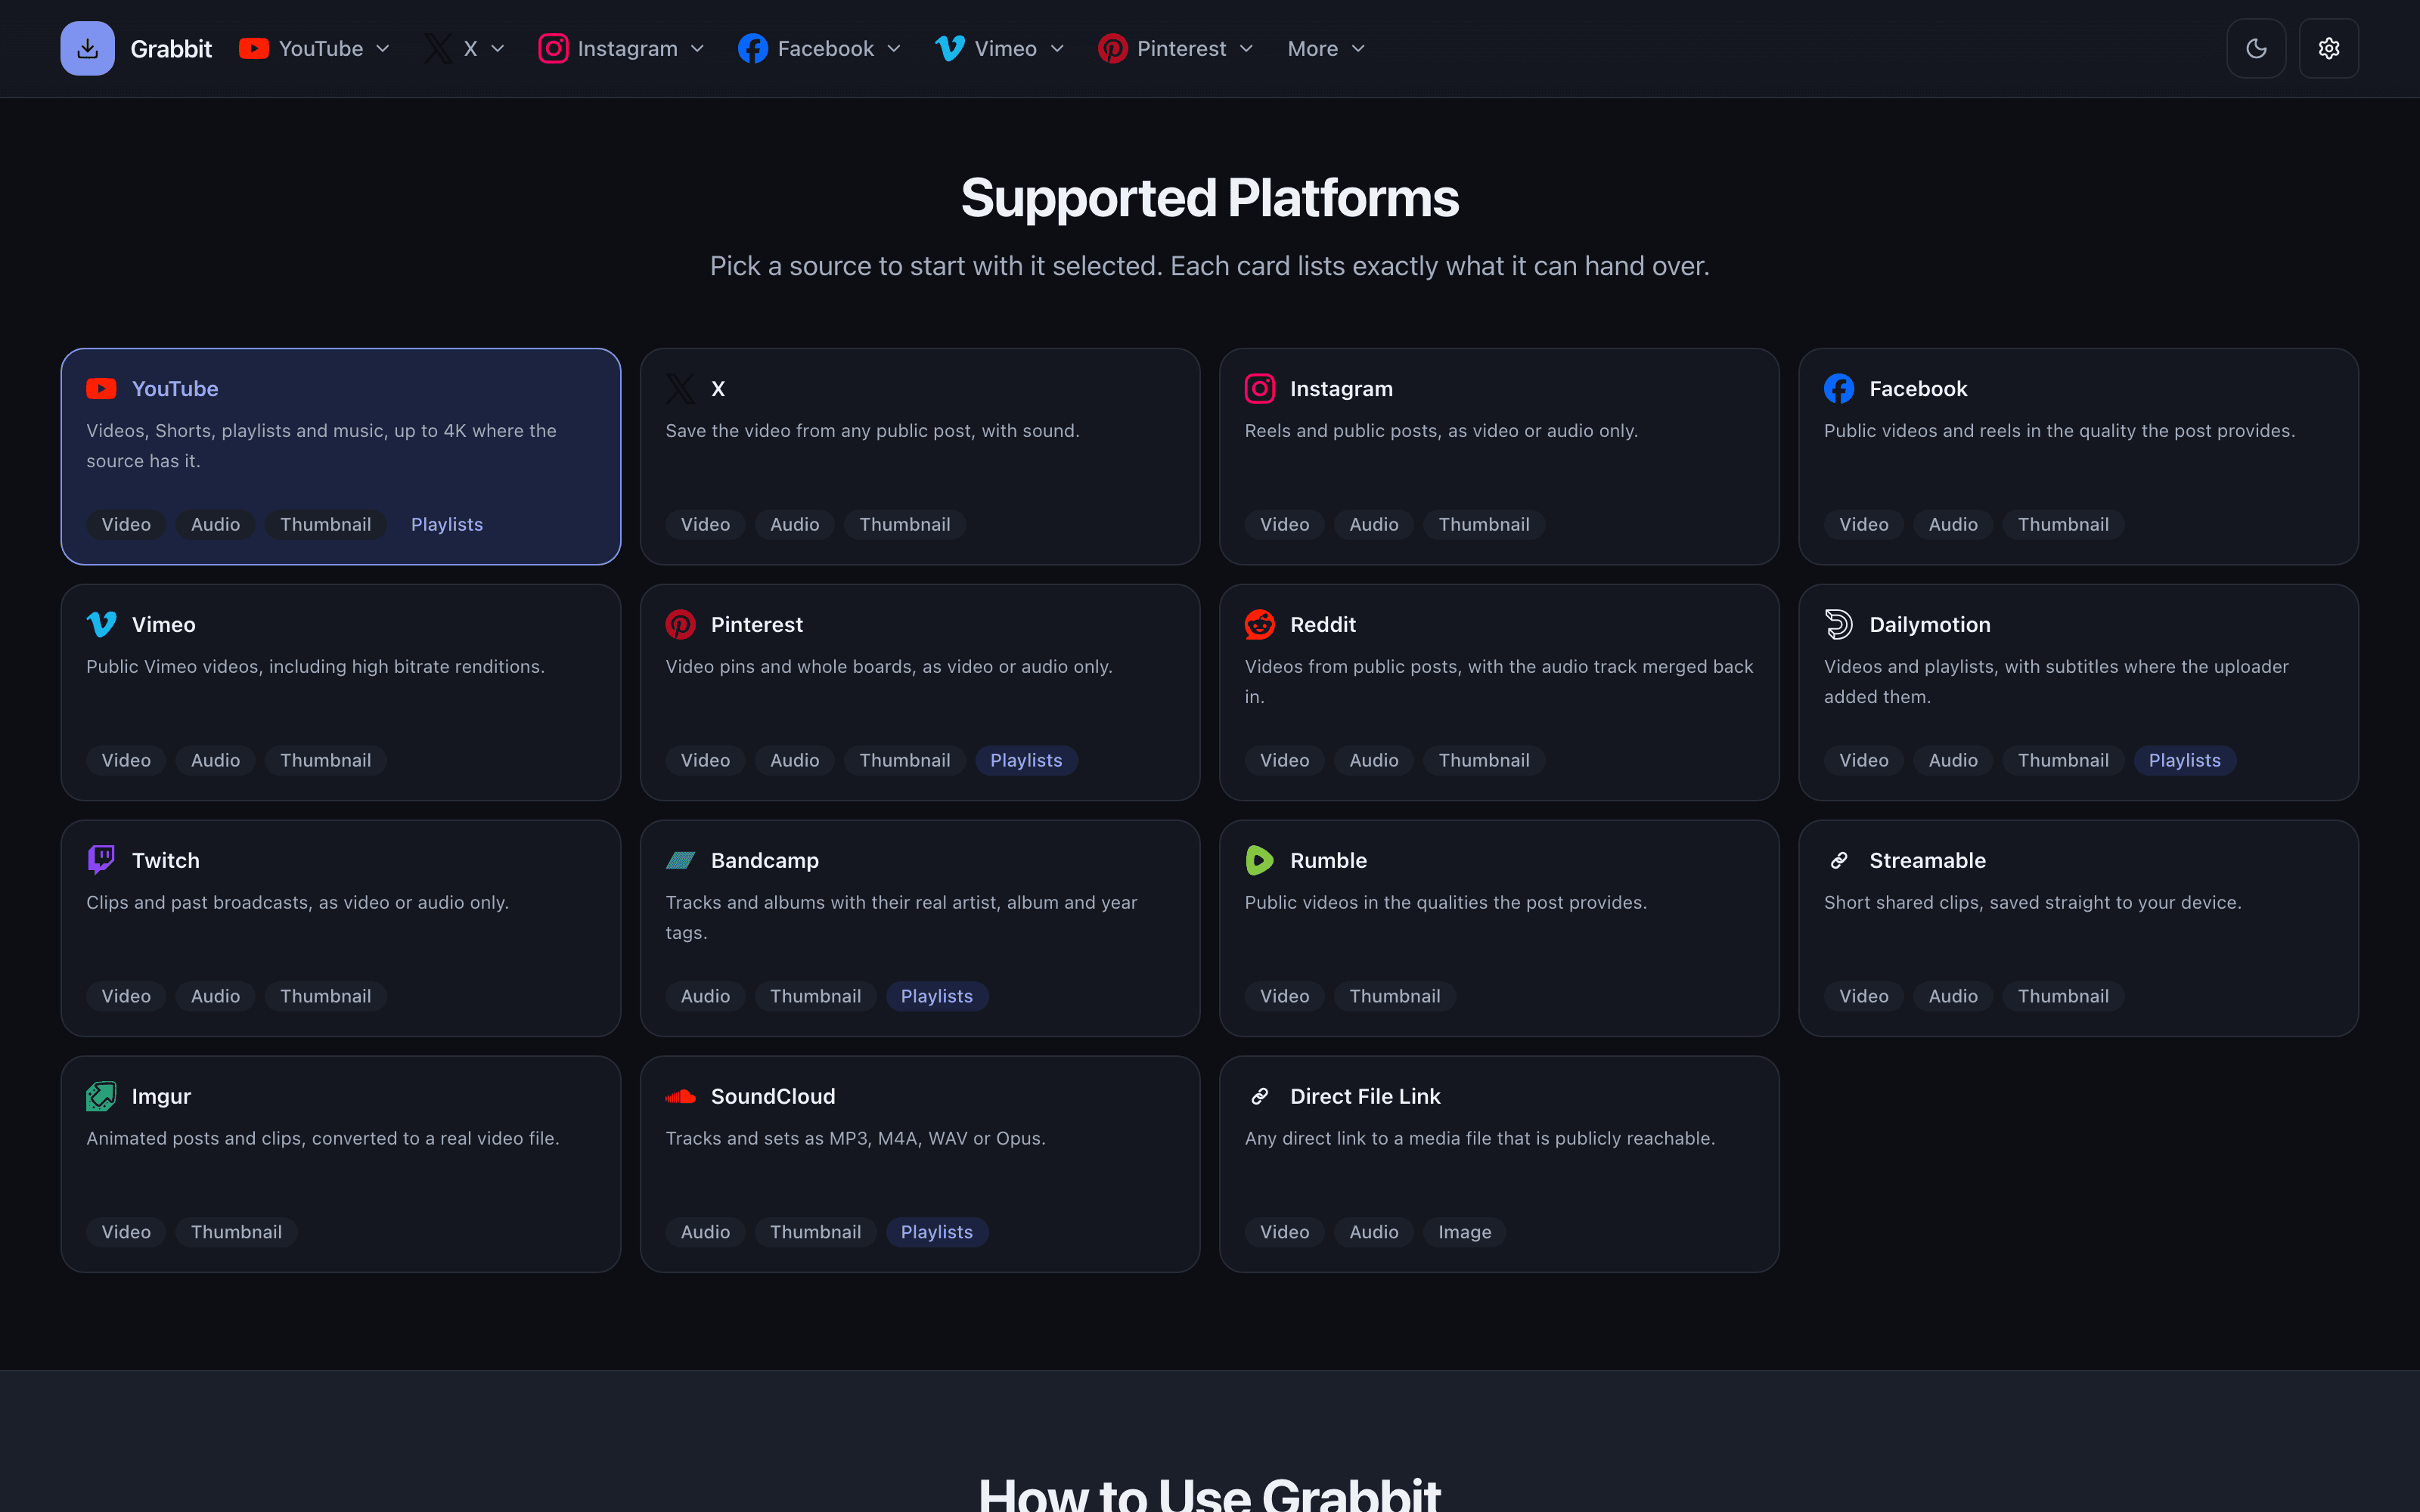Click the Reddit alien icon

click(x=1259, y=624)
